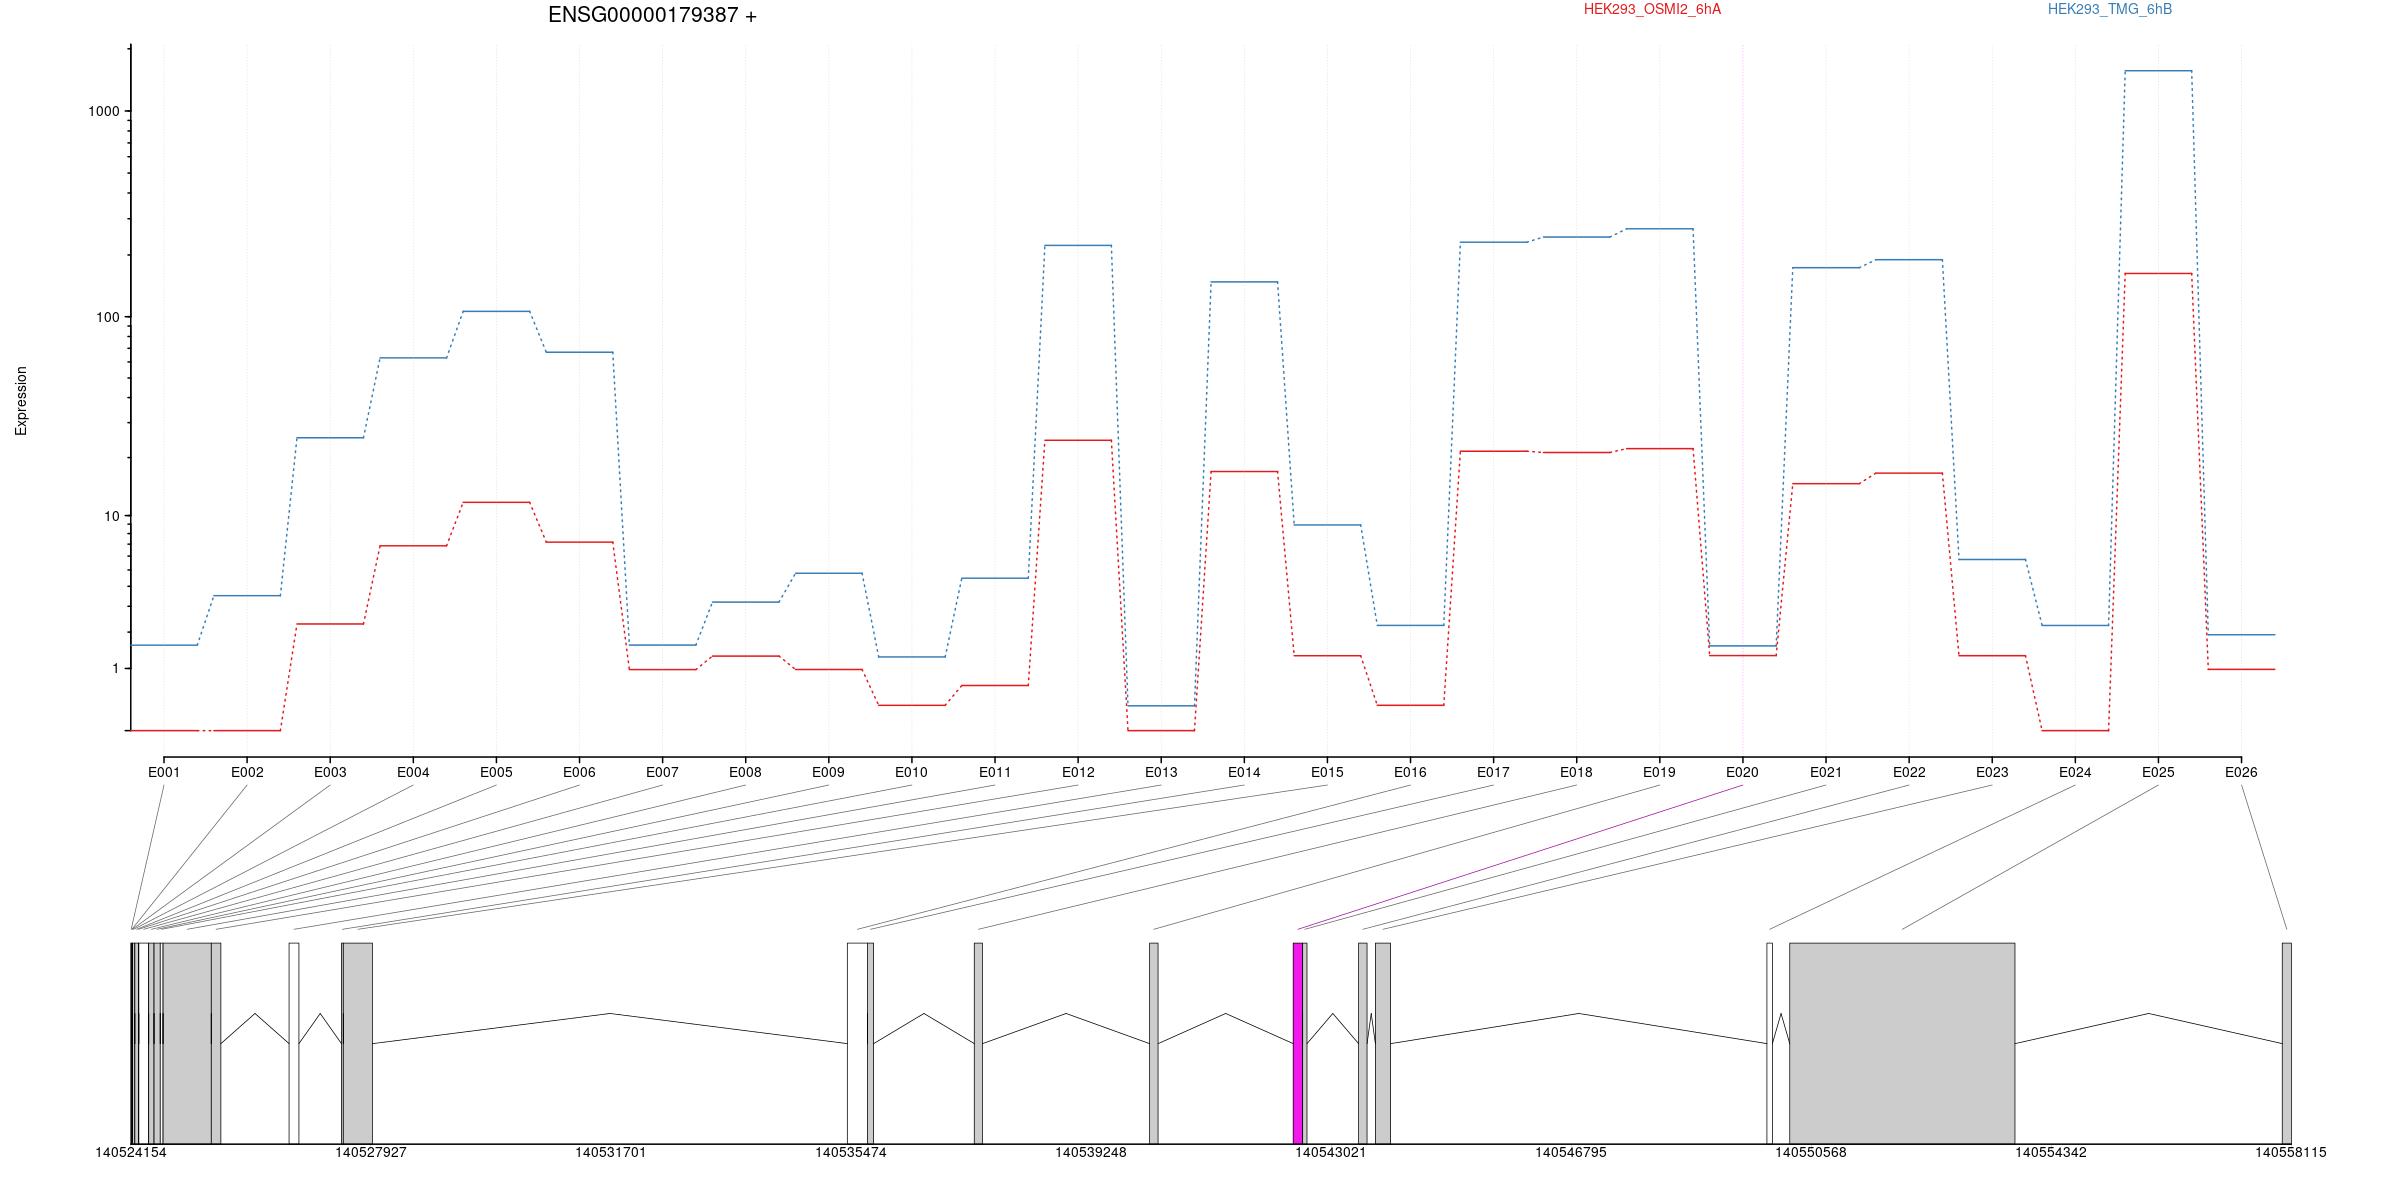2400x1200 pixels.
Task: Click genomic coordinate 140539248
Action: 1091,1152
